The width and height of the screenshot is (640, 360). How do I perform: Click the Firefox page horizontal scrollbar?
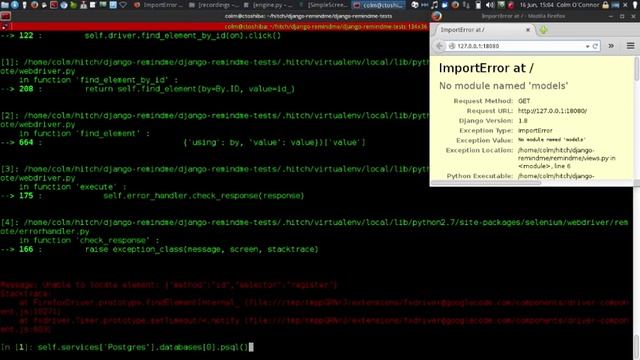(486, 183)
